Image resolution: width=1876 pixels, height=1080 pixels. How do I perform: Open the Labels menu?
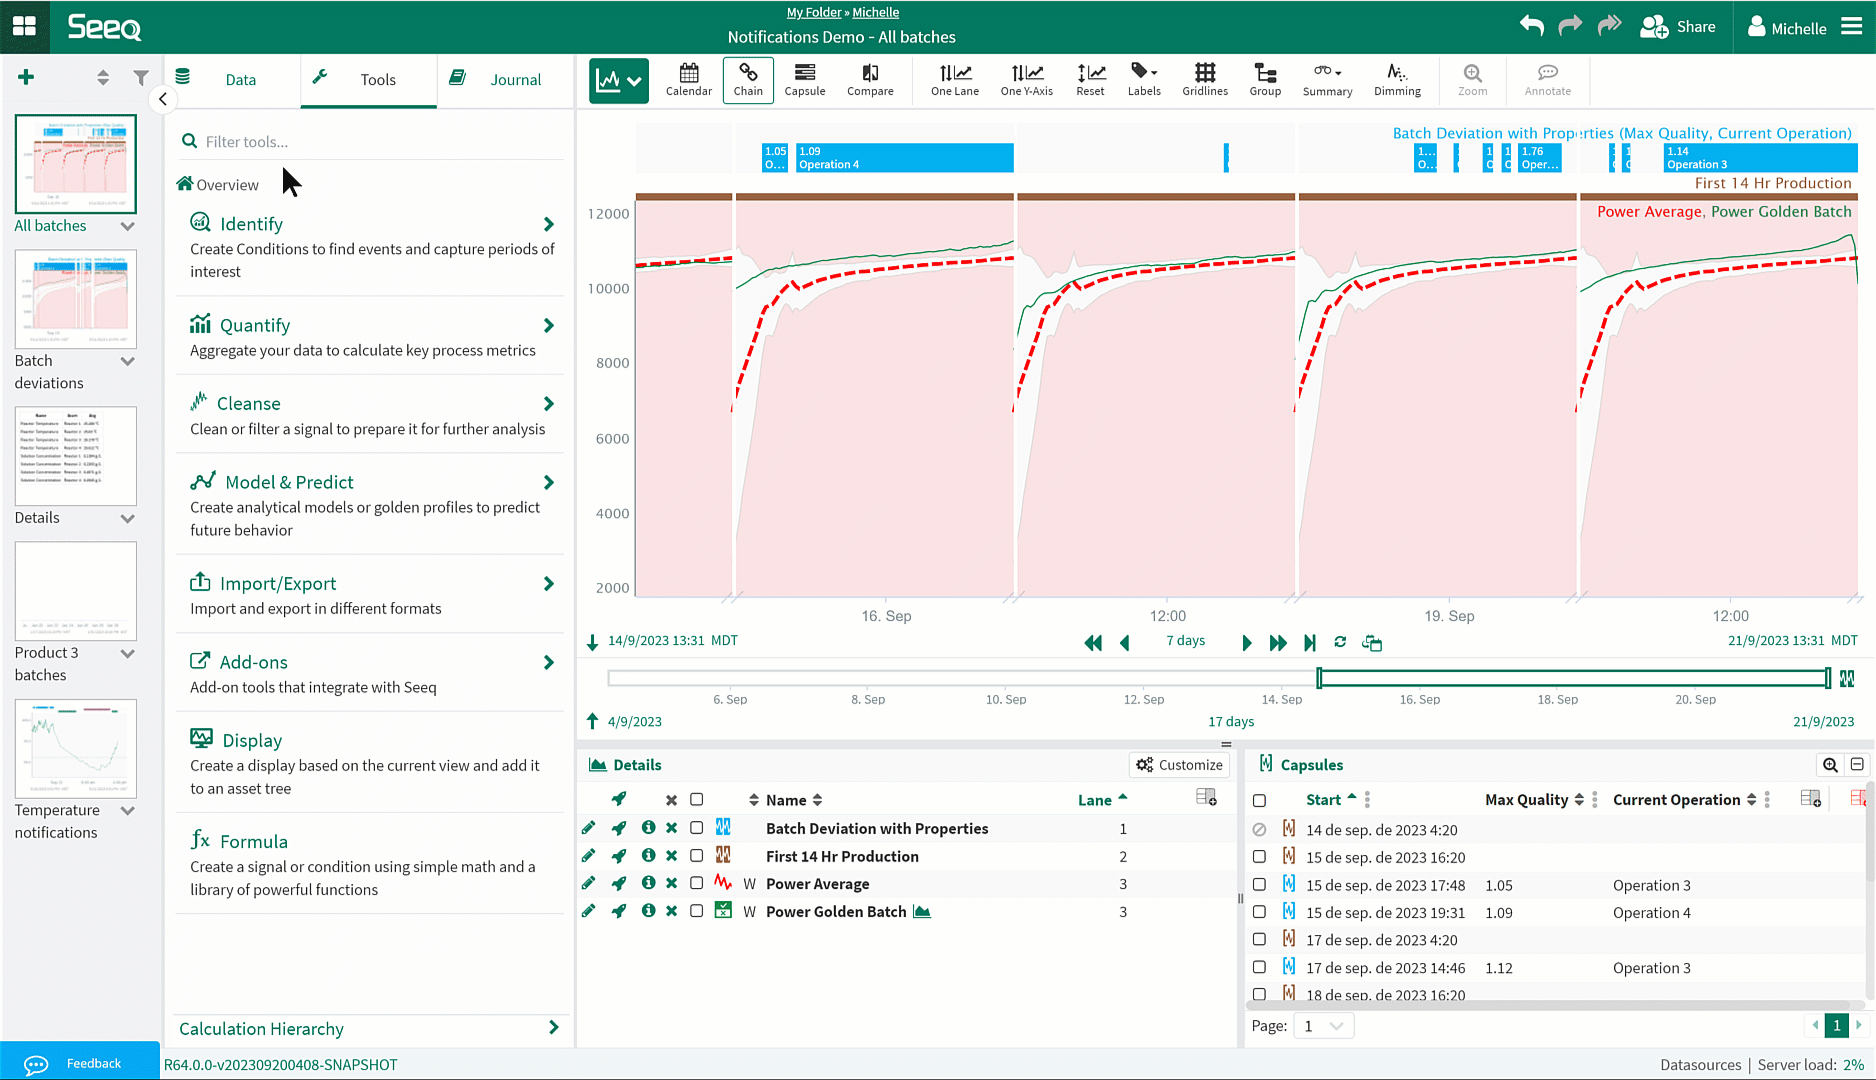[x=1144, y=80]
